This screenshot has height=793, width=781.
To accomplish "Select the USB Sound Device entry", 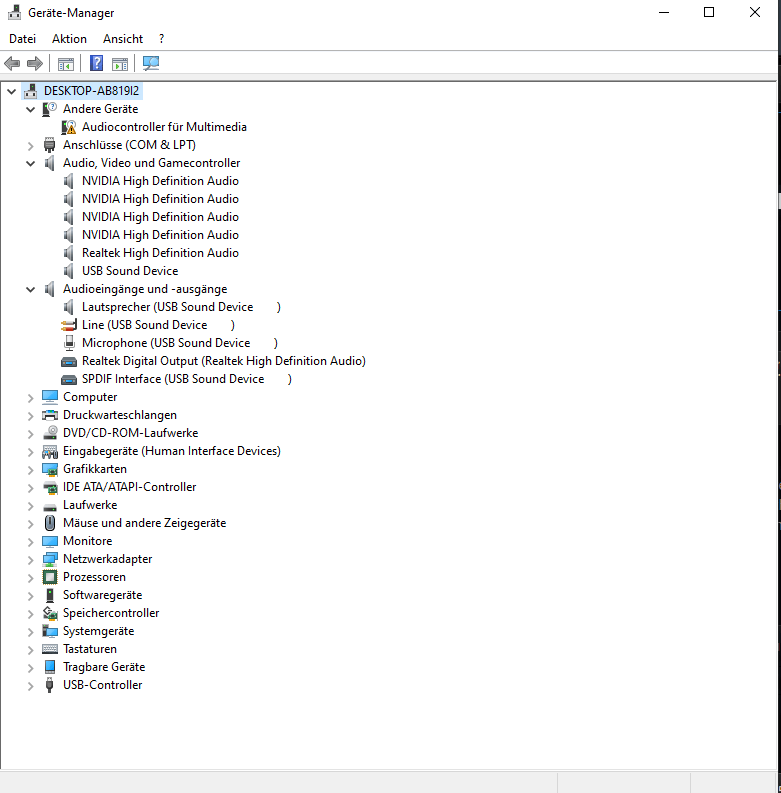I will pos(130,271).
